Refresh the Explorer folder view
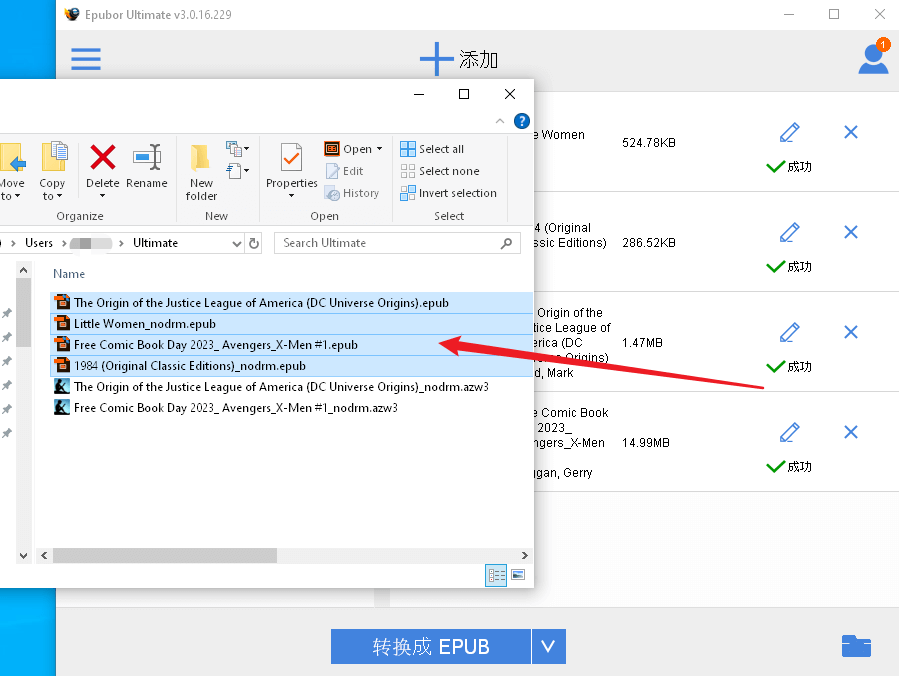Viewport: 899px width, 676px height. pyautogui.click(x=253, y=244)
